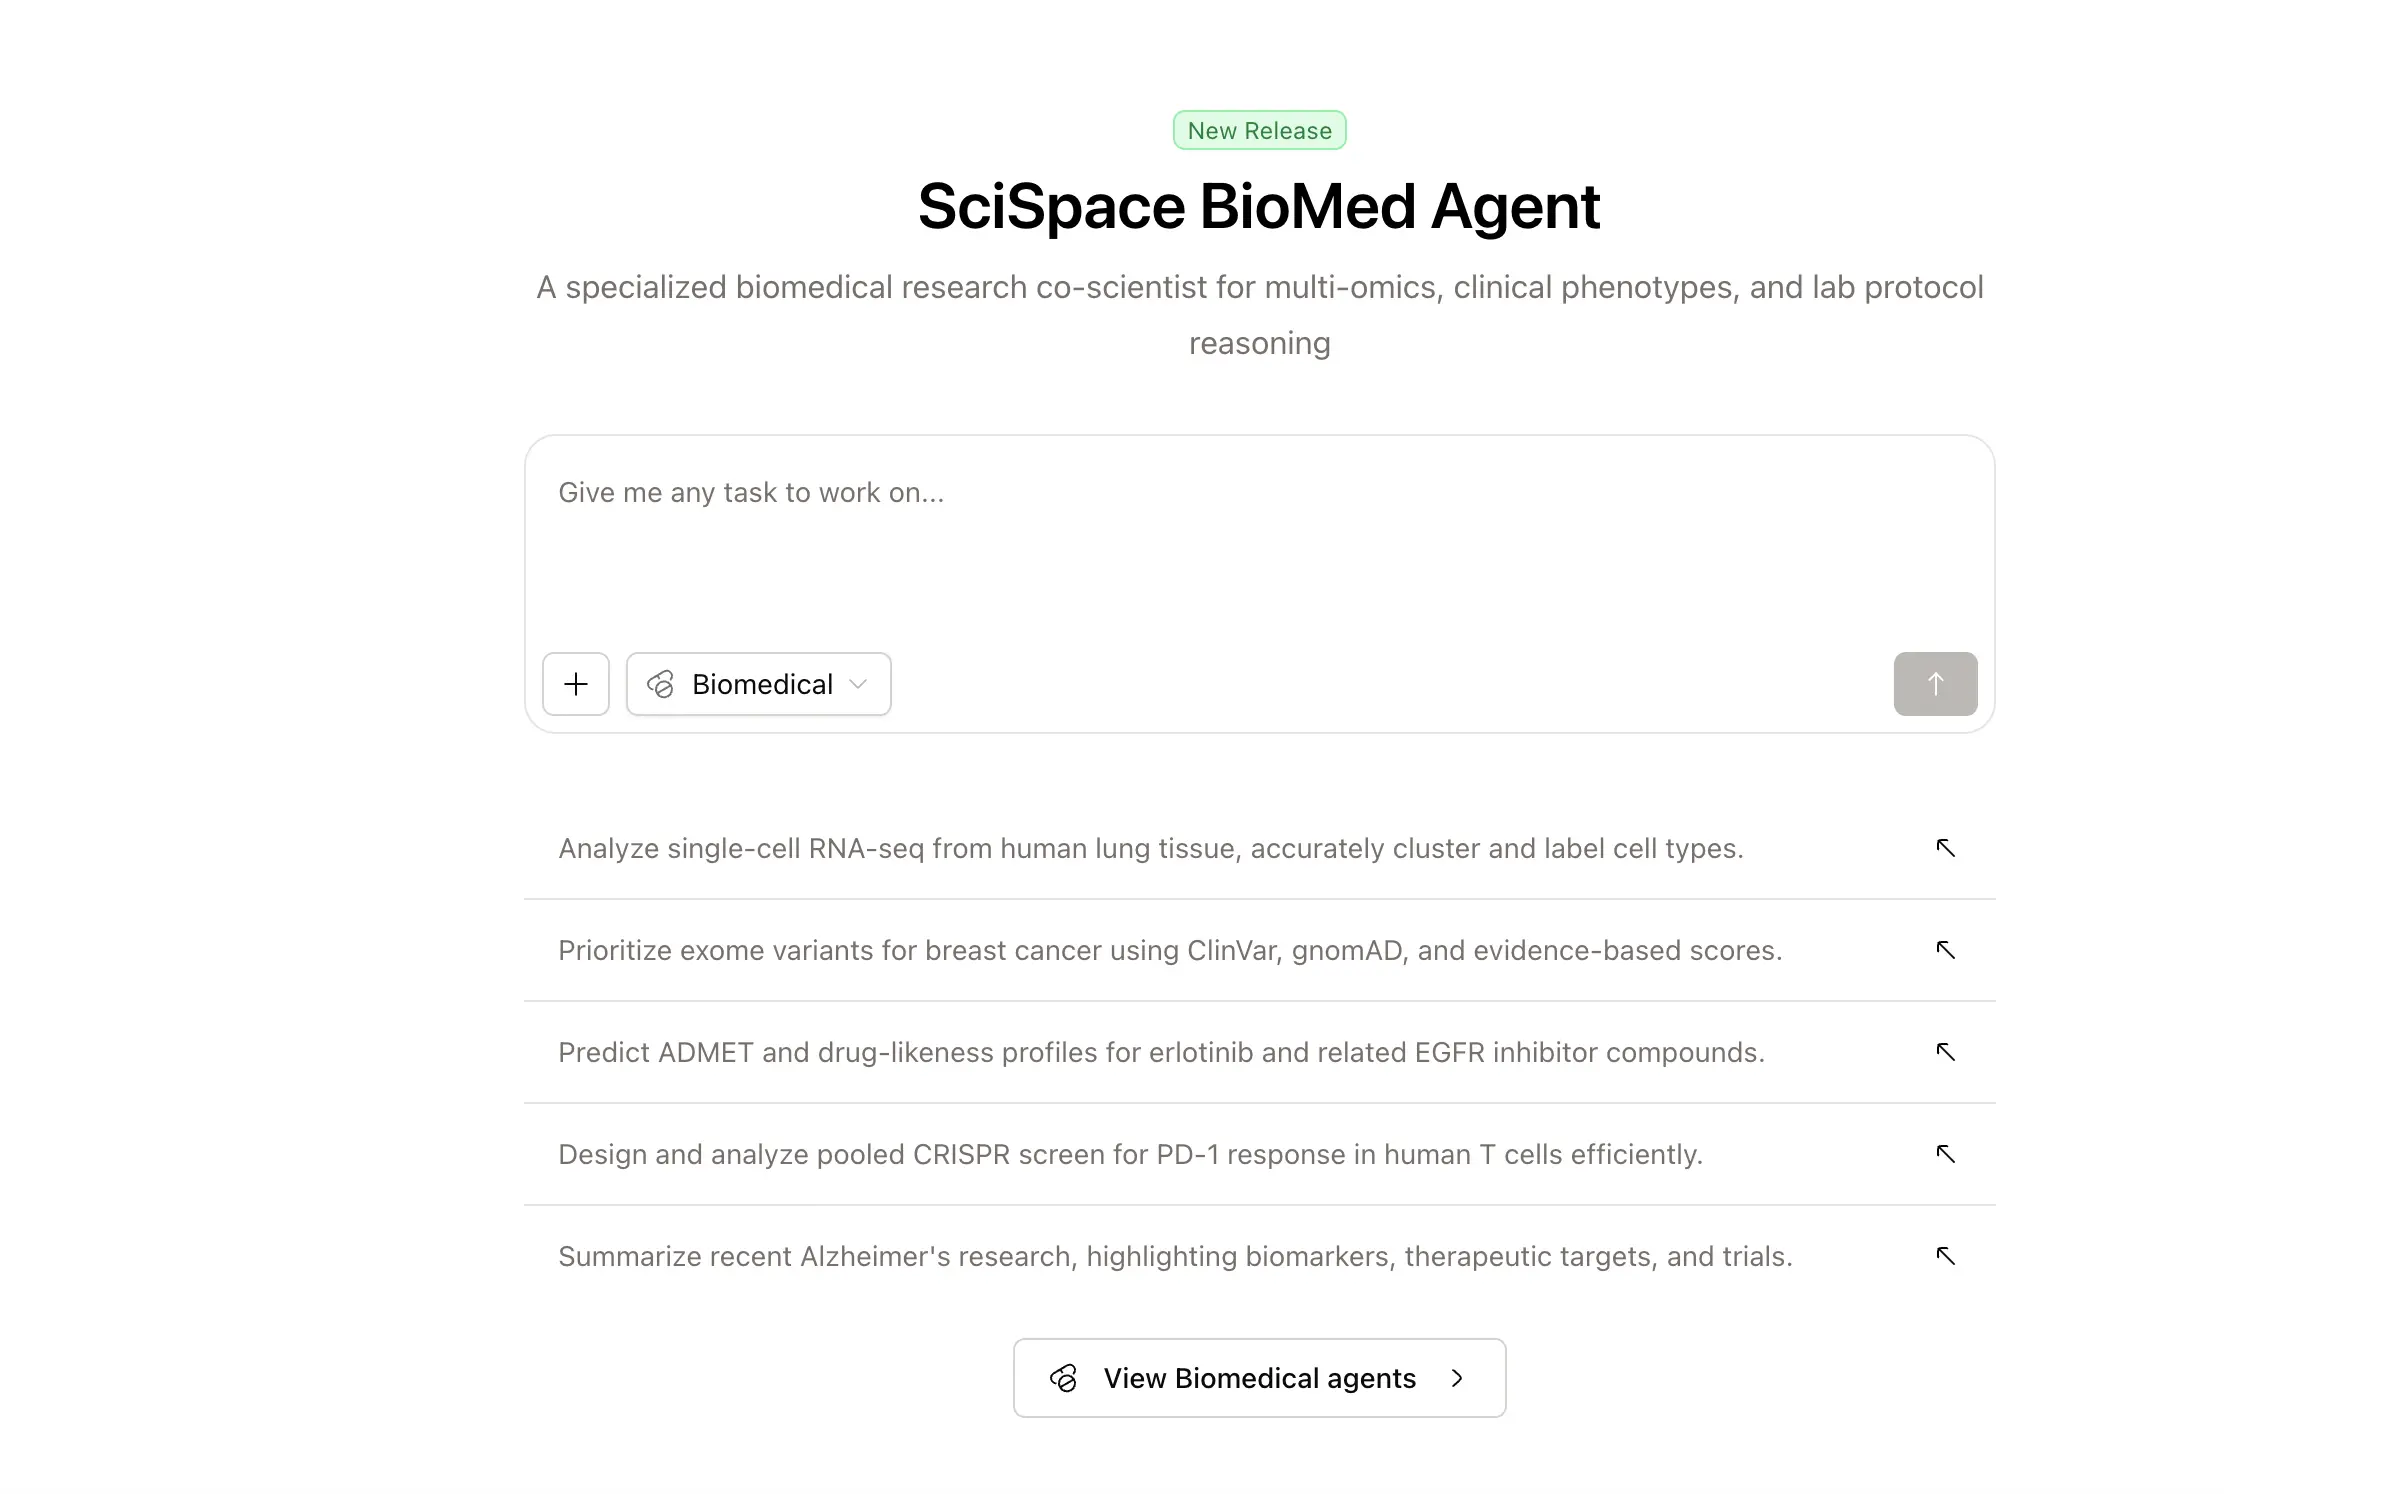2394x1494 pixels.
Task: Click the arrow icon next to the Alzheimer's suggestion
Action: pos(1945,1256)
